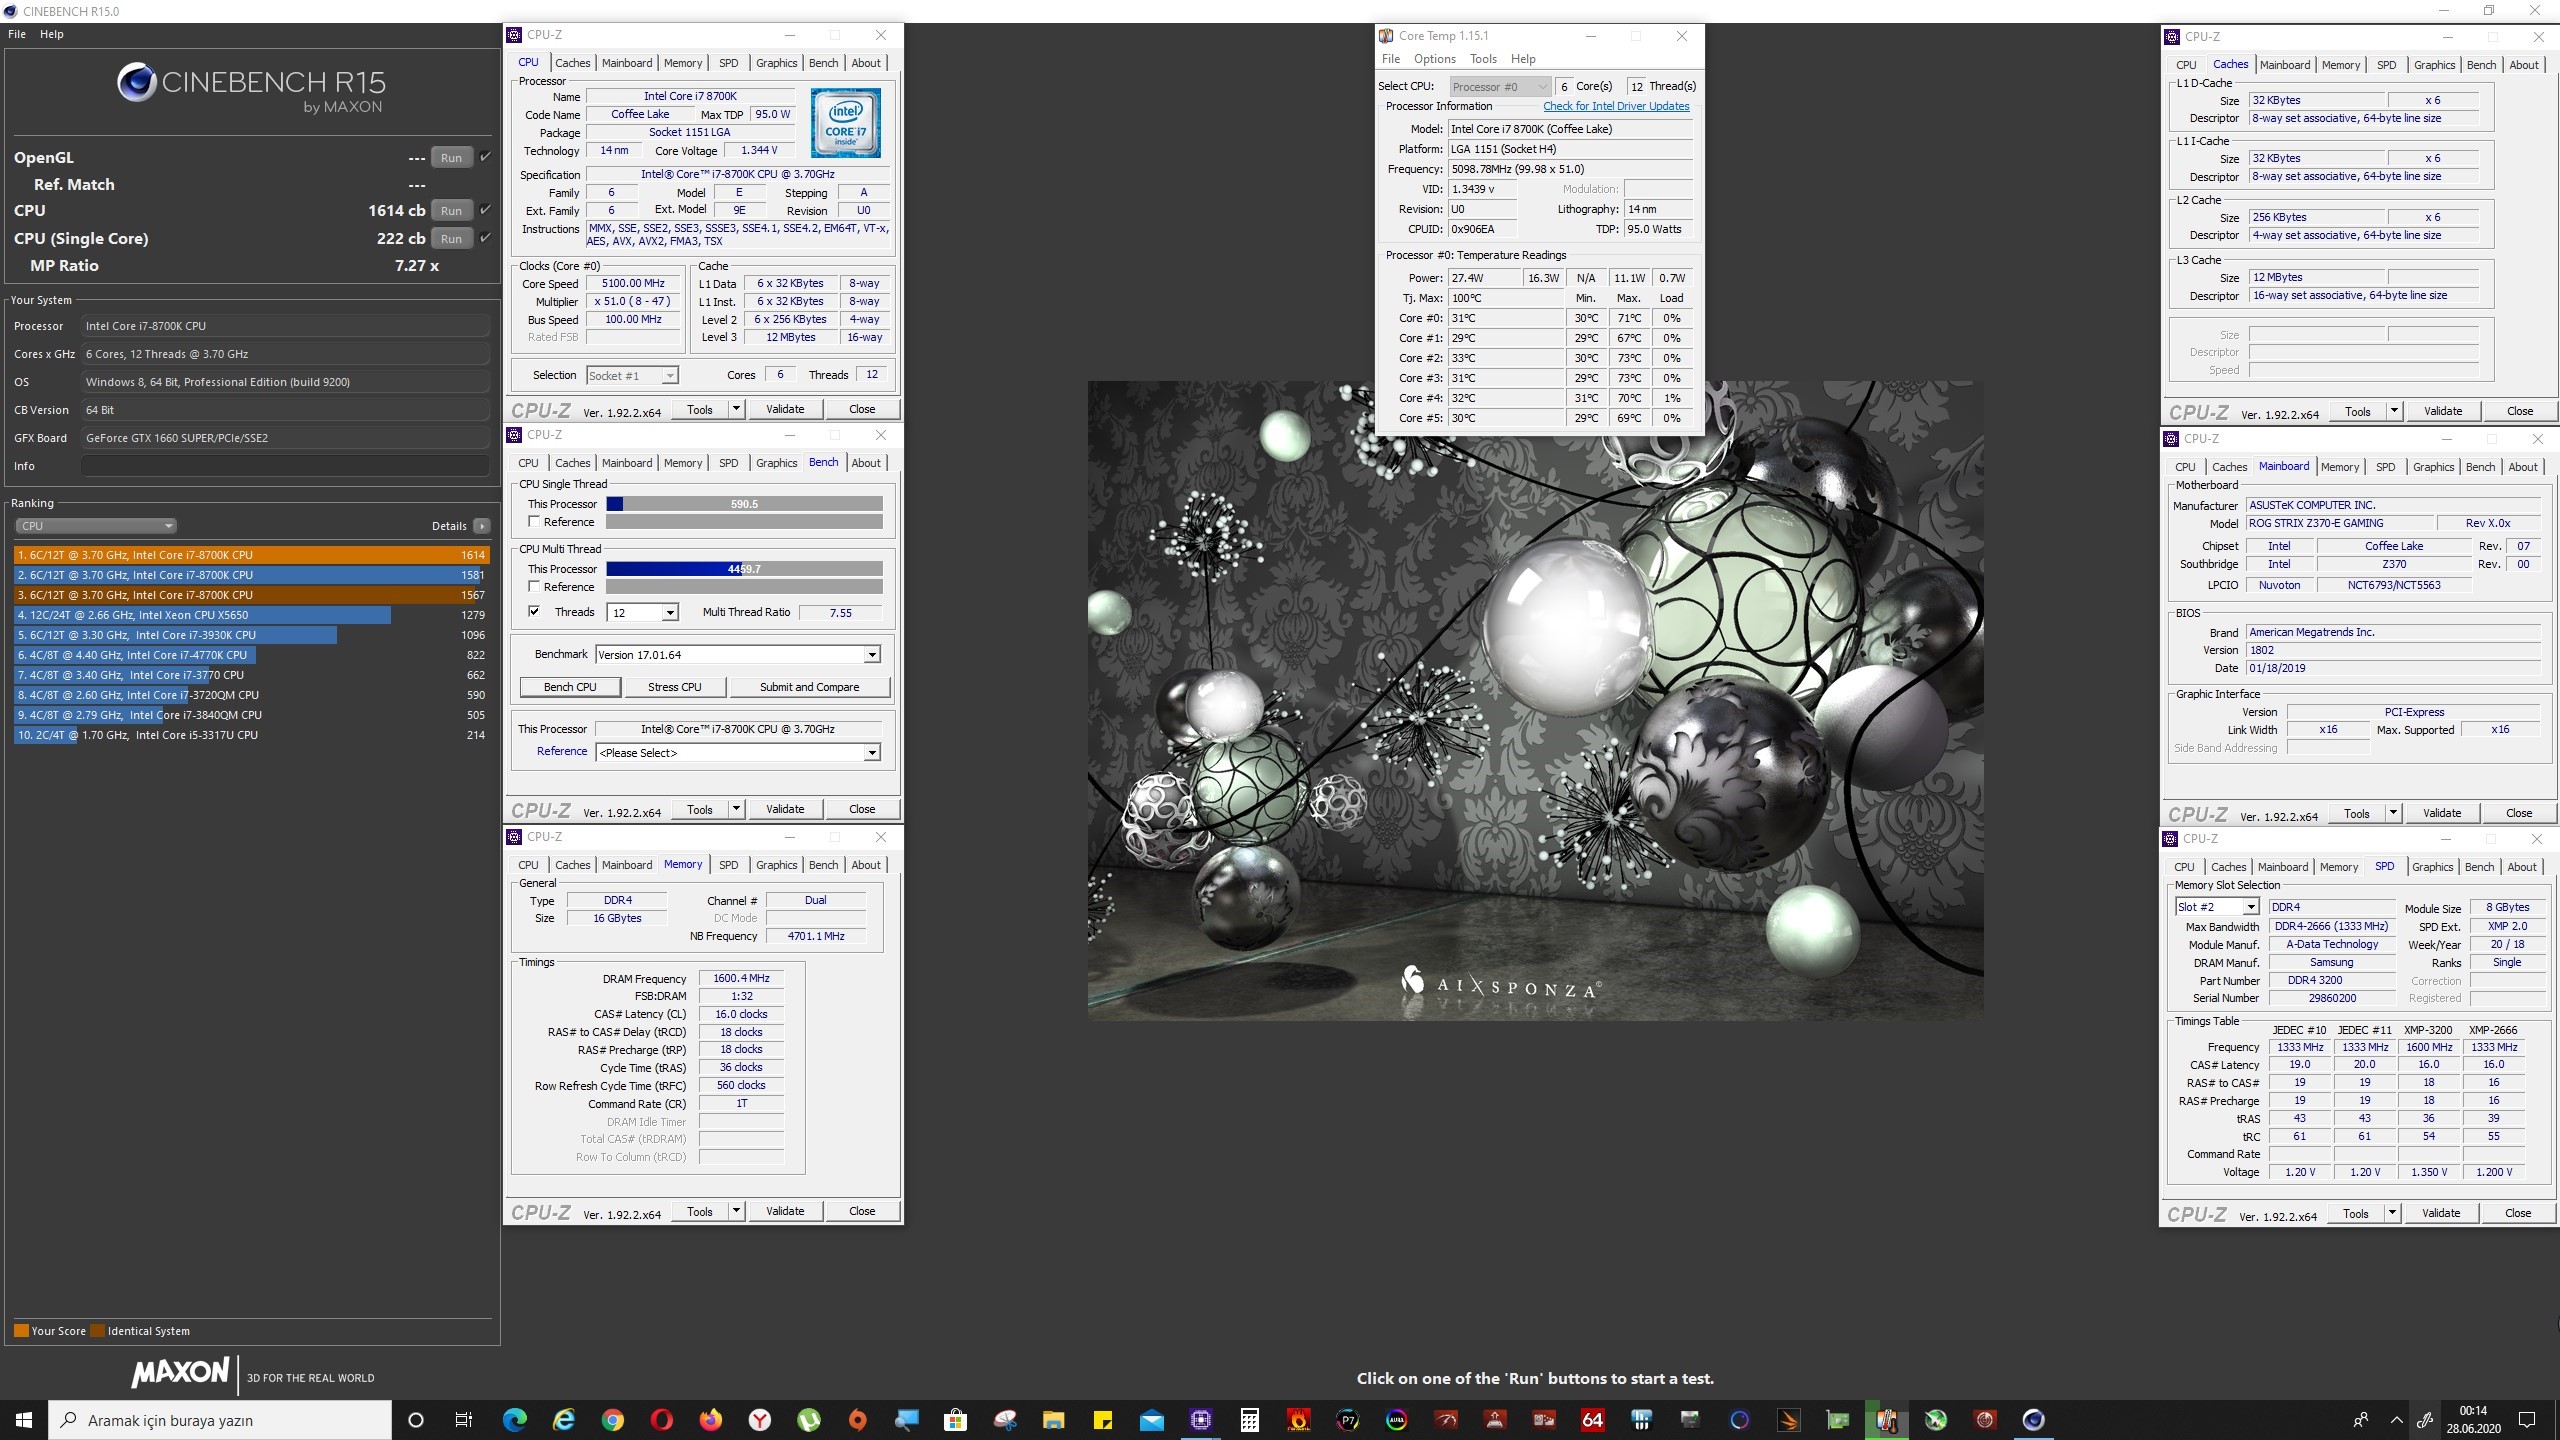Open the Core Temp Options menu
This screenshot has height=1440, width=2560.
(x=1435, y=59)
